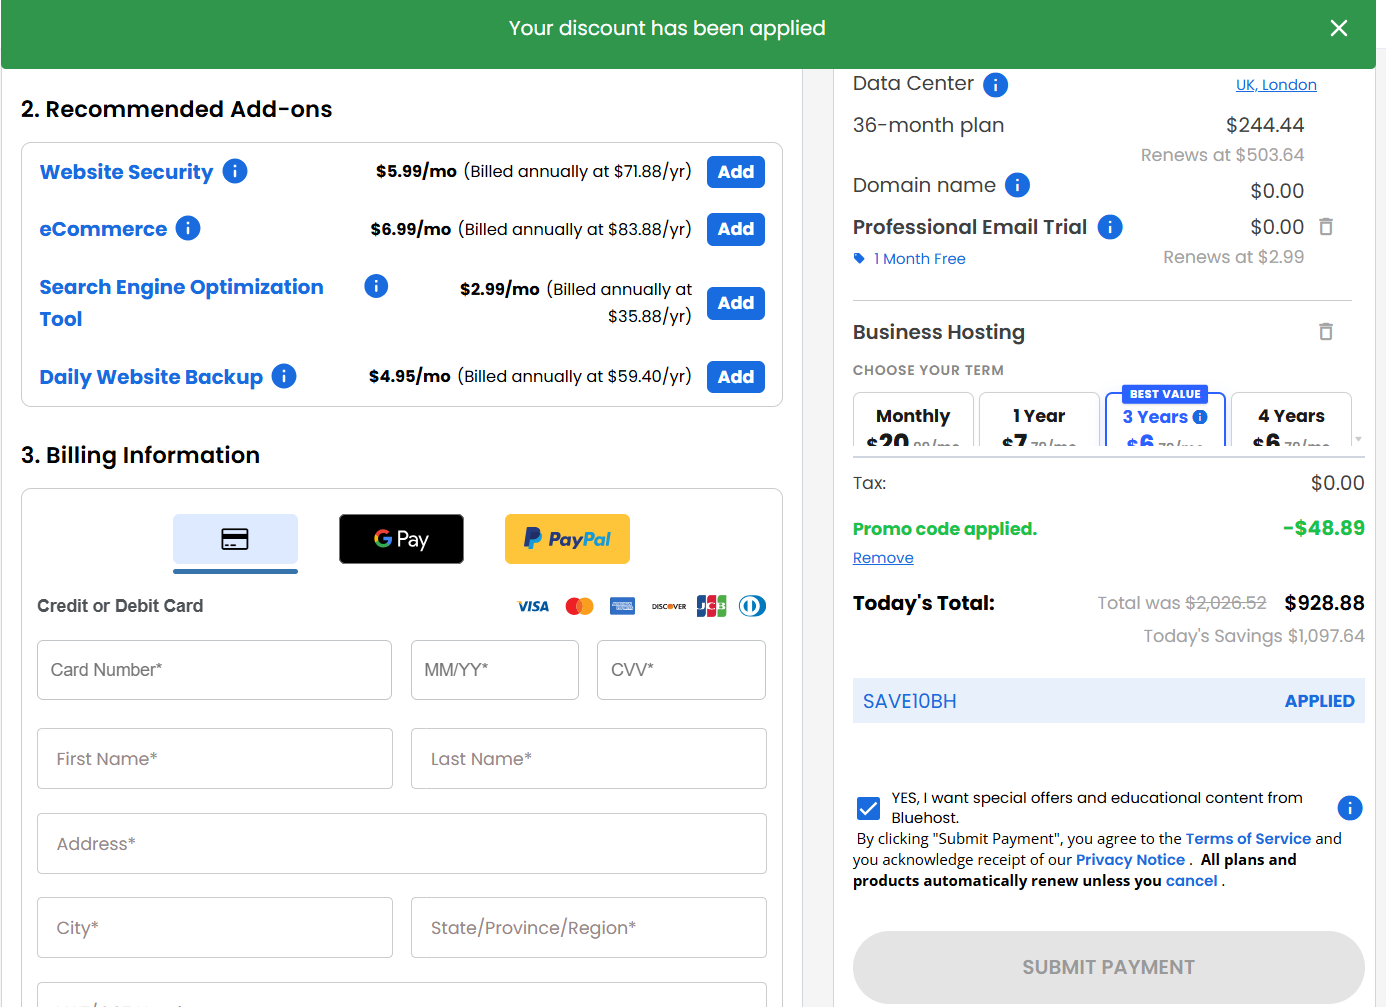Focus the Last Name field
The height and width of the screenshot is (1007, 1386).
[589, 759]
